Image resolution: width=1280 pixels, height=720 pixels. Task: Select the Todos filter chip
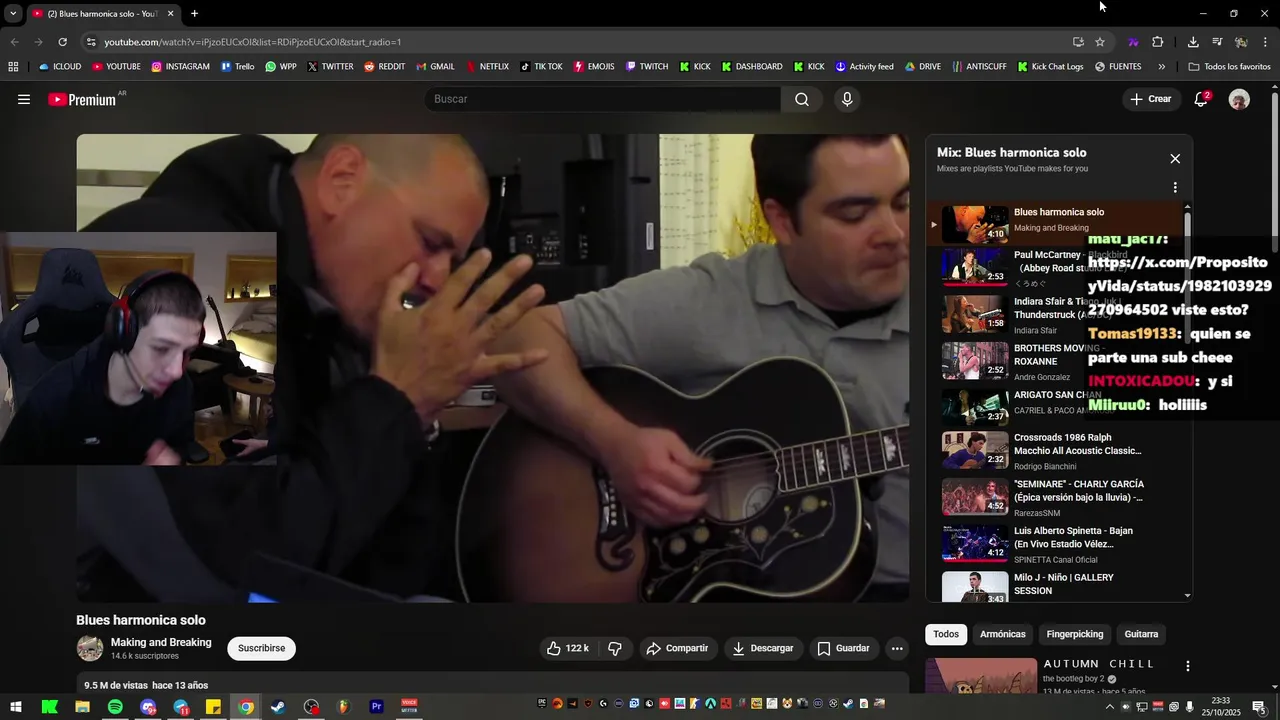click(x=946, y=634)
